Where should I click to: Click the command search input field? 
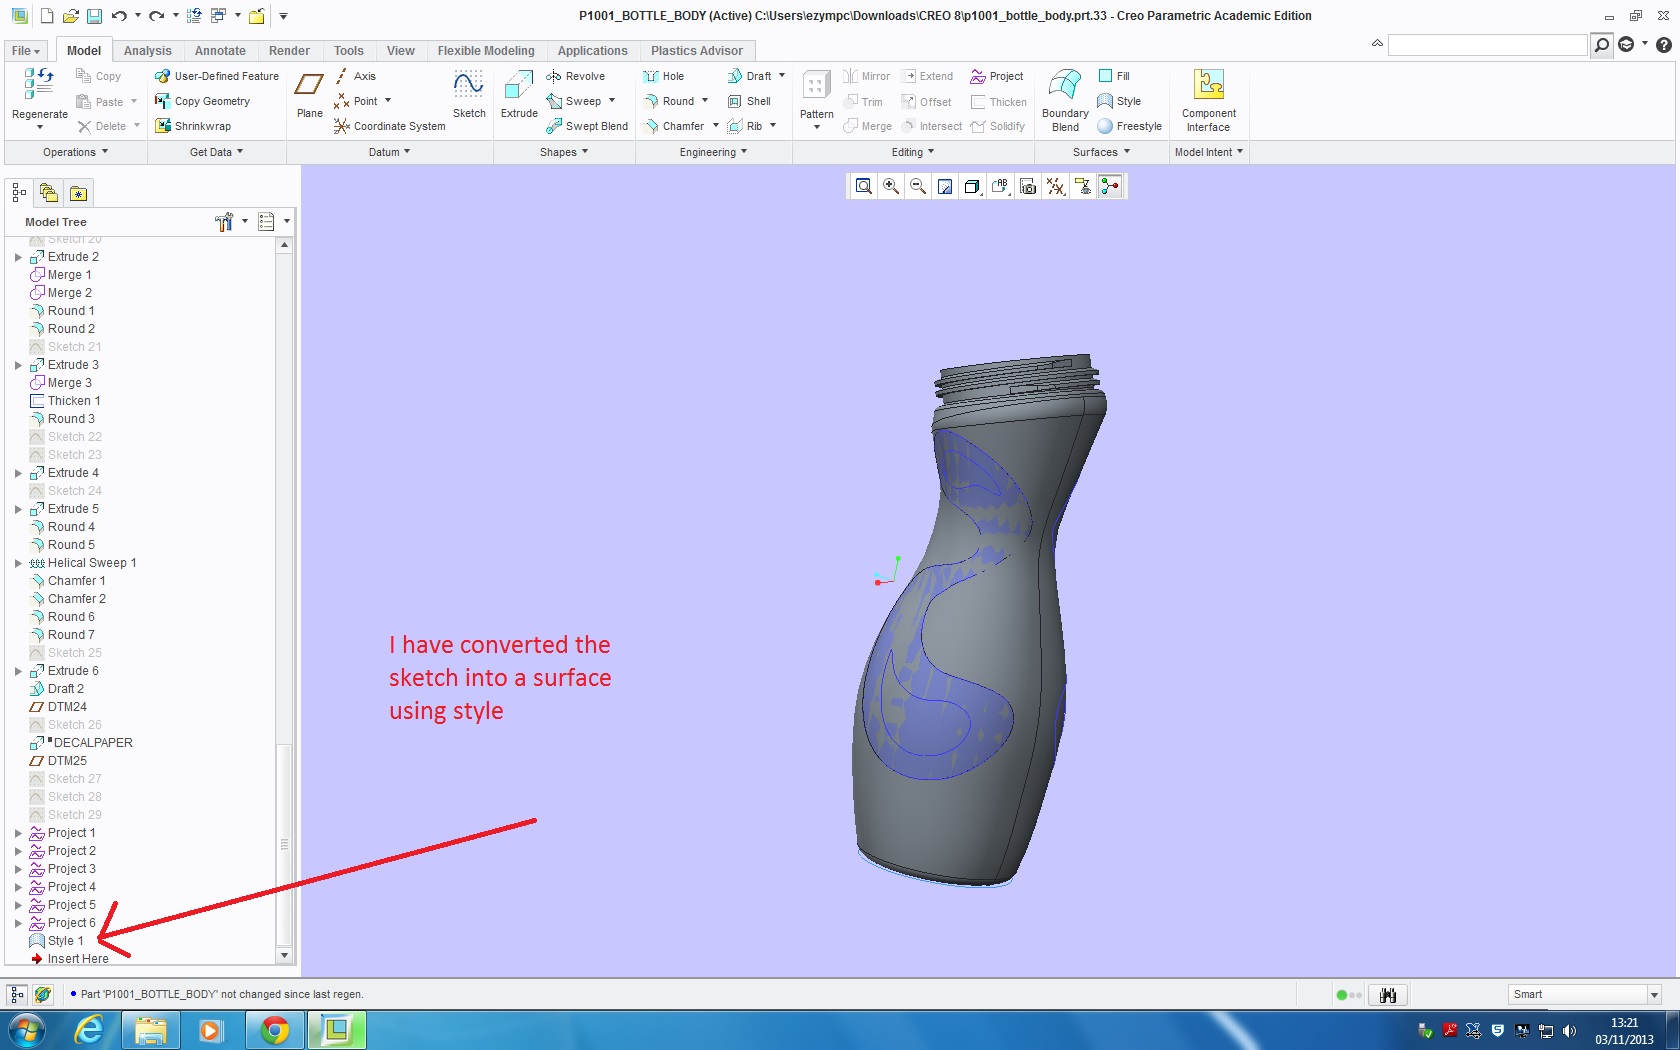[x=1487, y=45]
